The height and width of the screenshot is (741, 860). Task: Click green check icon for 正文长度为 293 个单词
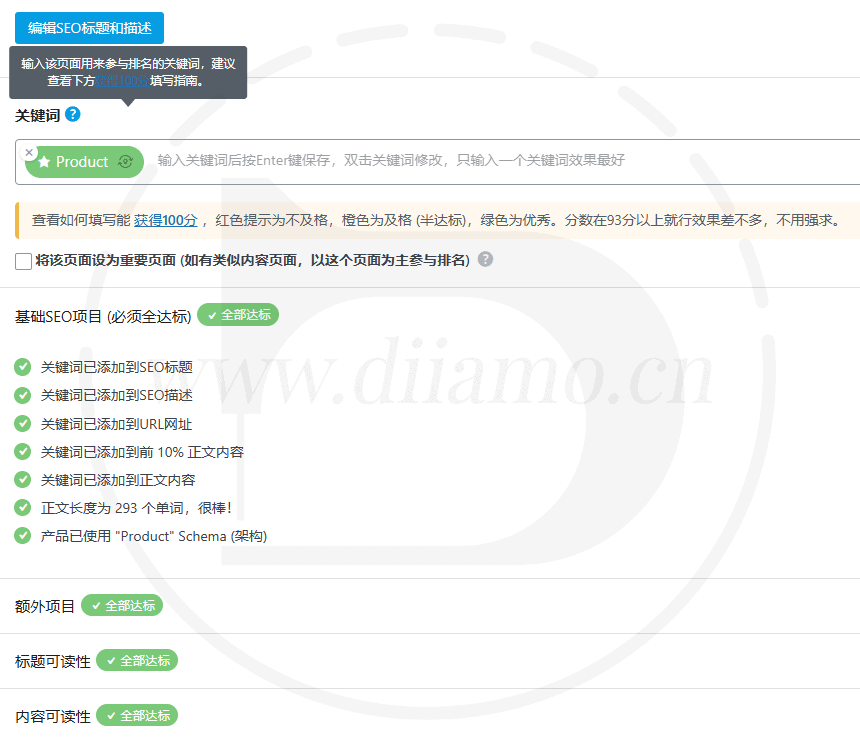pos(22,507)
